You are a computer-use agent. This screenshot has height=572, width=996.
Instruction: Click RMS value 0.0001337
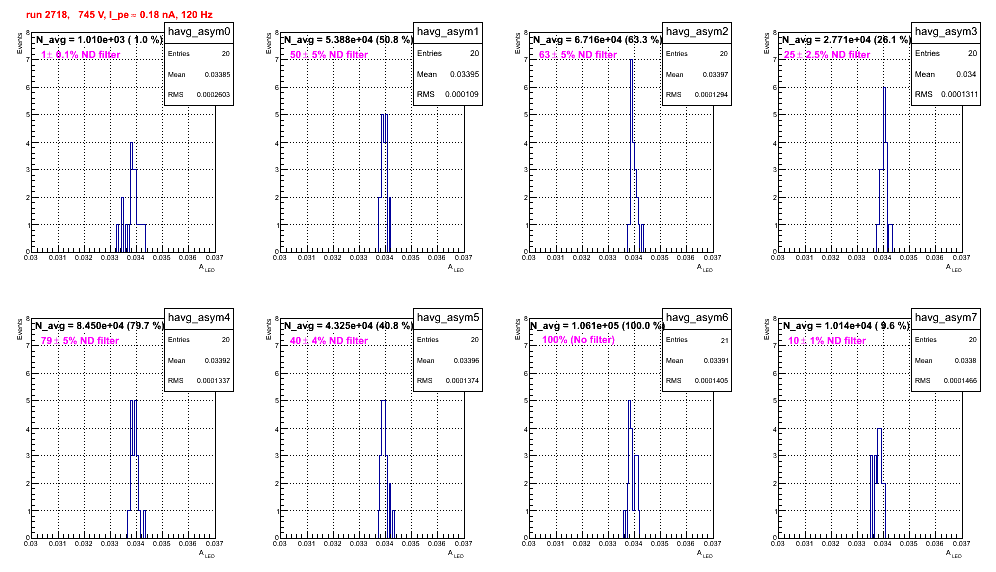coord(213,381)
